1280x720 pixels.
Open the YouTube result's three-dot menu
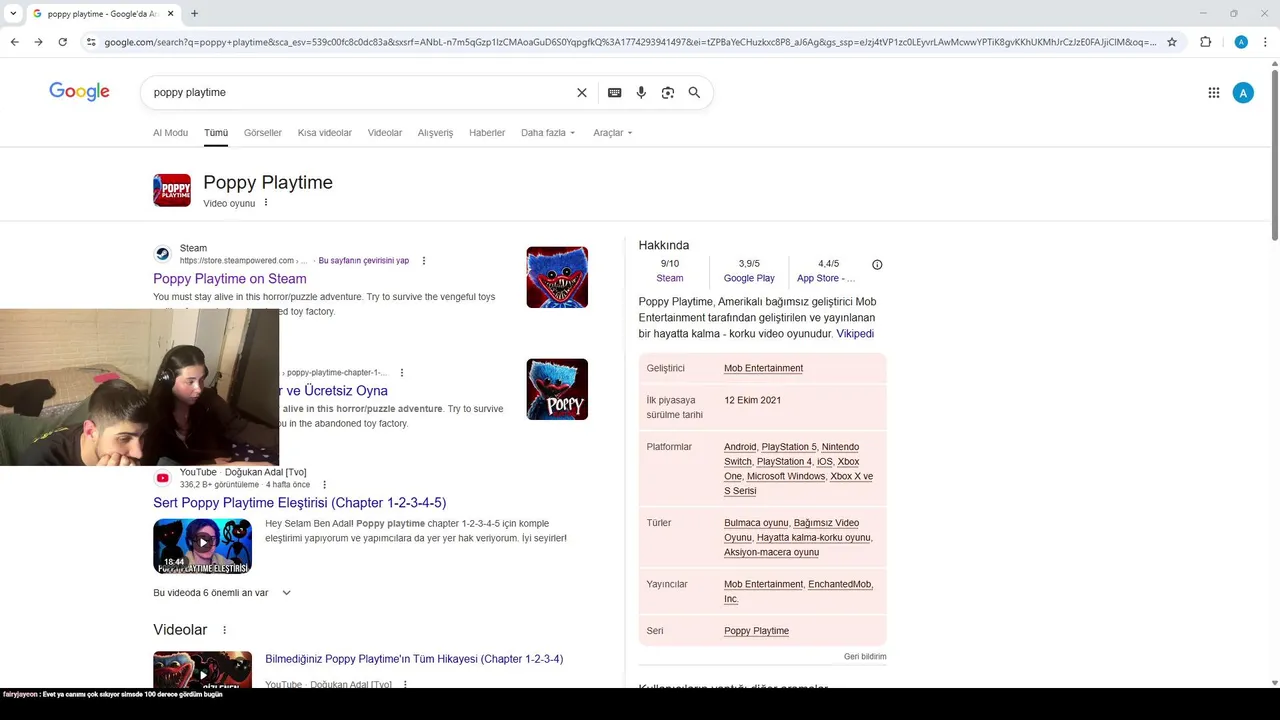[324, 485]
